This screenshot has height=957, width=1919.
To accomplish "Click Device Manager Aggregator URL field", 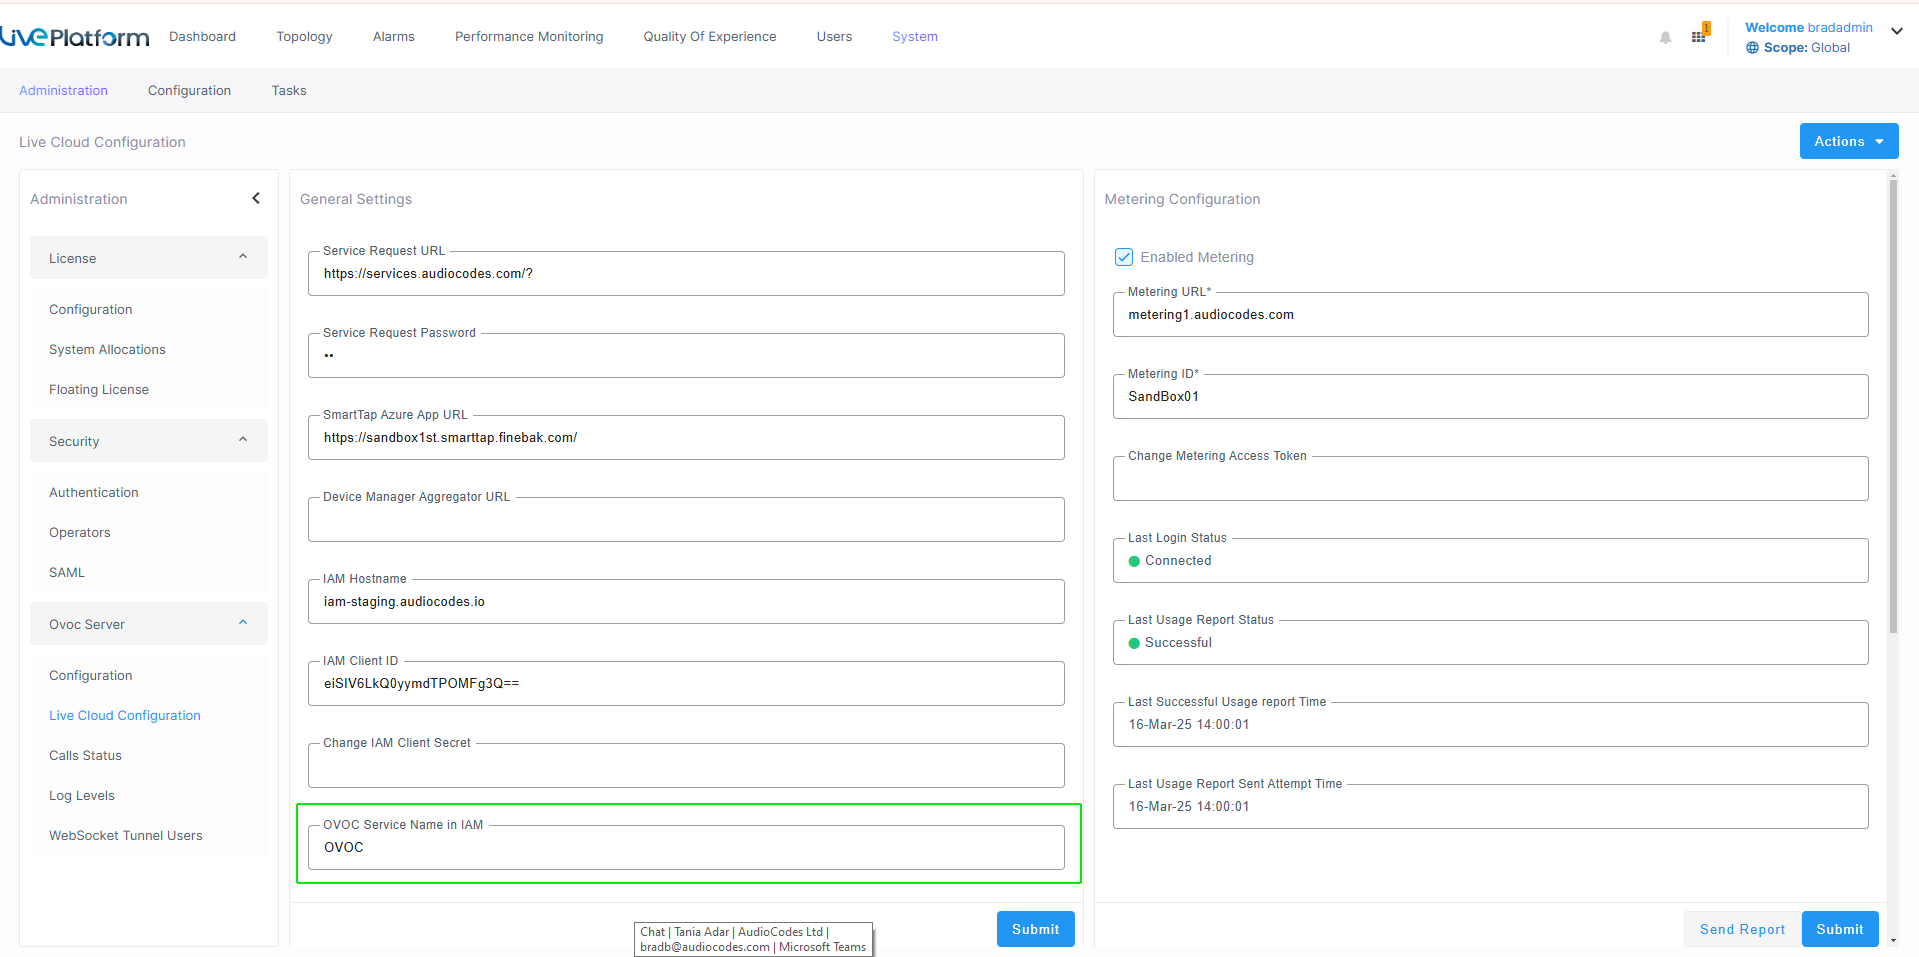I will click(686, 519).
